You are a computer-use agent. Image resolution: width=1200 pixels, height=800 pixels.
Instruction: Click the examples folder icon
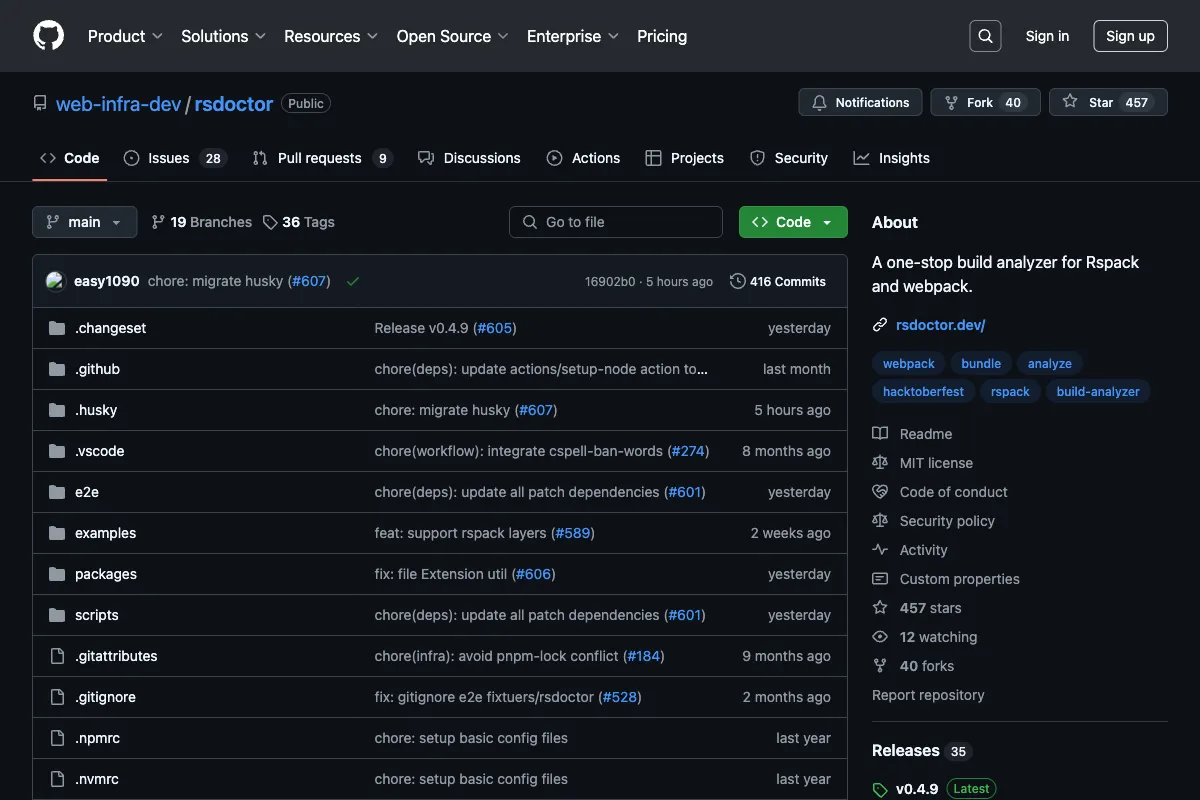coord(57,533)
